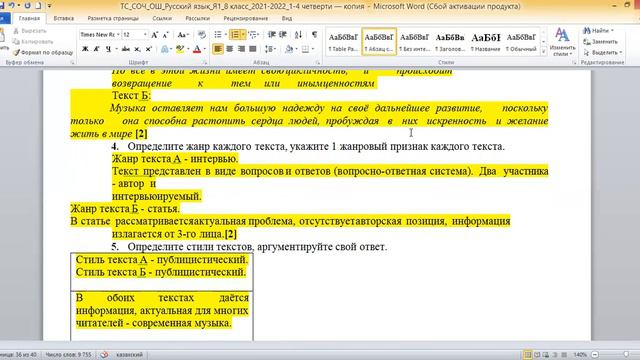Sort text alphabetically
Viewport: 640px width, 360px height.
click(x=298, y=35)
